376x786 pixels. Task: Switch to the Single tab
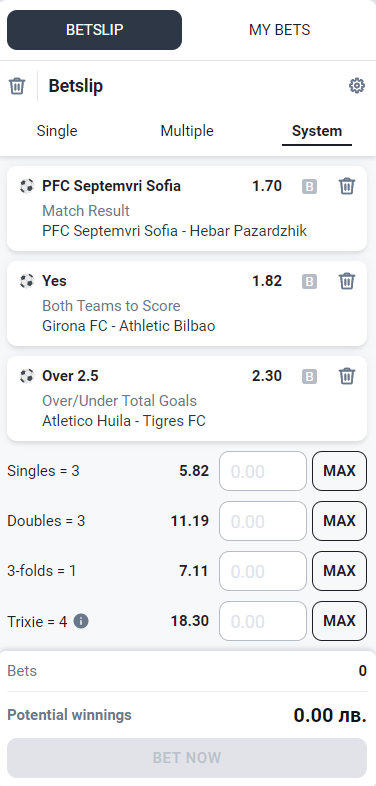click(x=57, y=131)
